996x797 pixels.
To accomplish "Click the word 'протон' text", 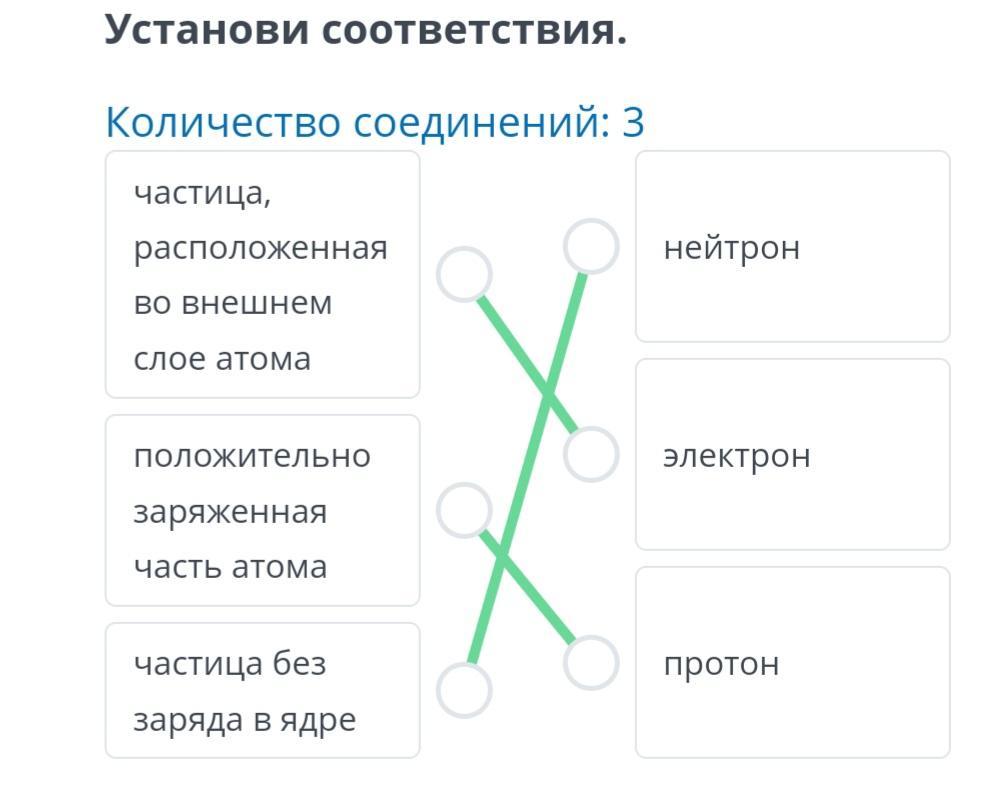I will tap(721, 663).
